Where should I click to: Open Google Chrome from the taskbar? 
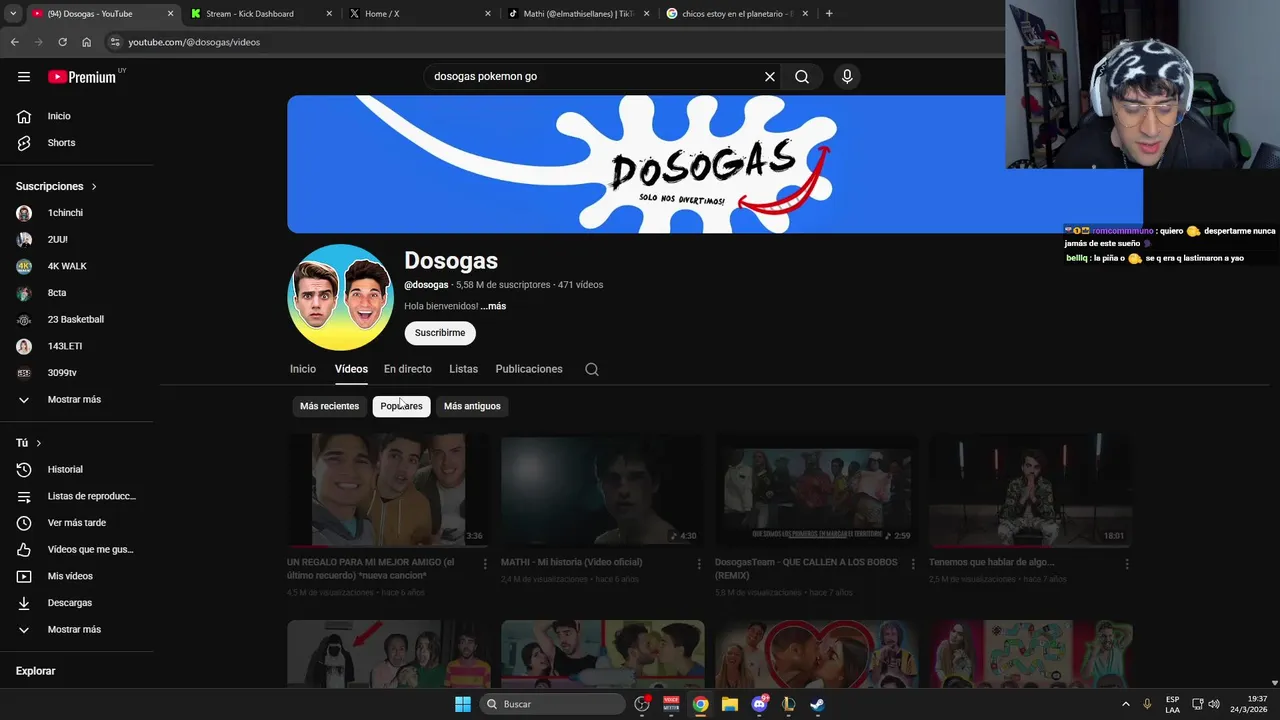click(x=701, y=704)
